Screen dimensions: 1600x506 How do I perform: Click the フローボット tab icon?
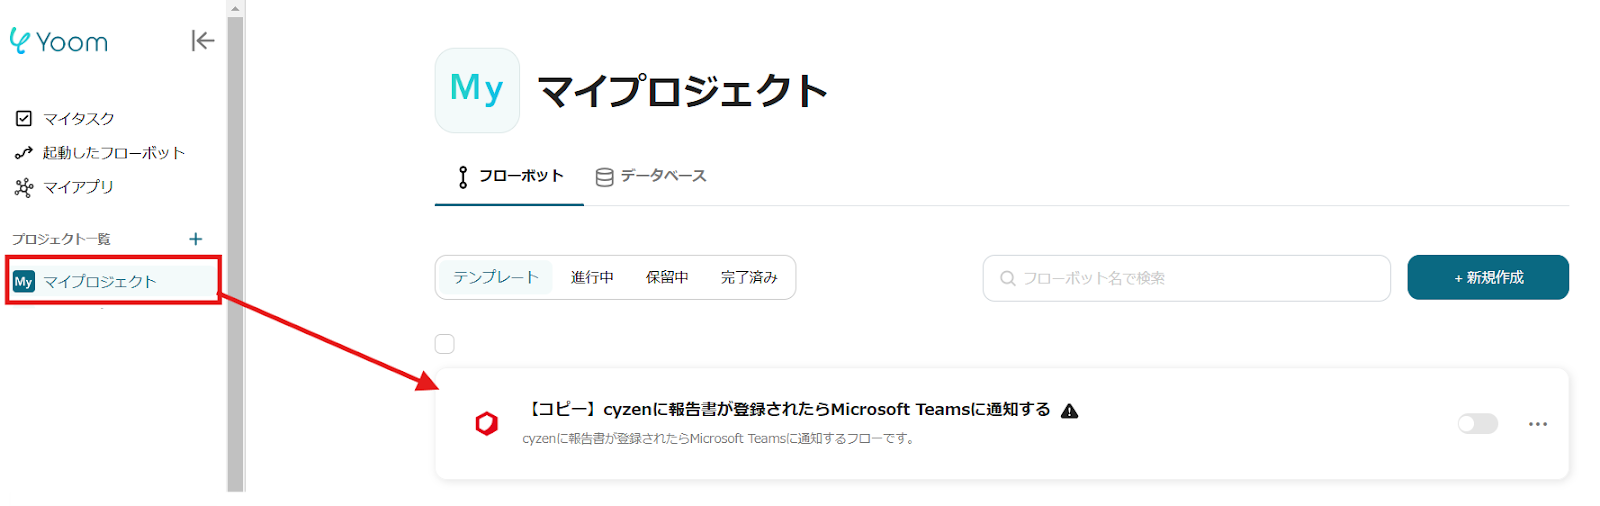point(463,177)
